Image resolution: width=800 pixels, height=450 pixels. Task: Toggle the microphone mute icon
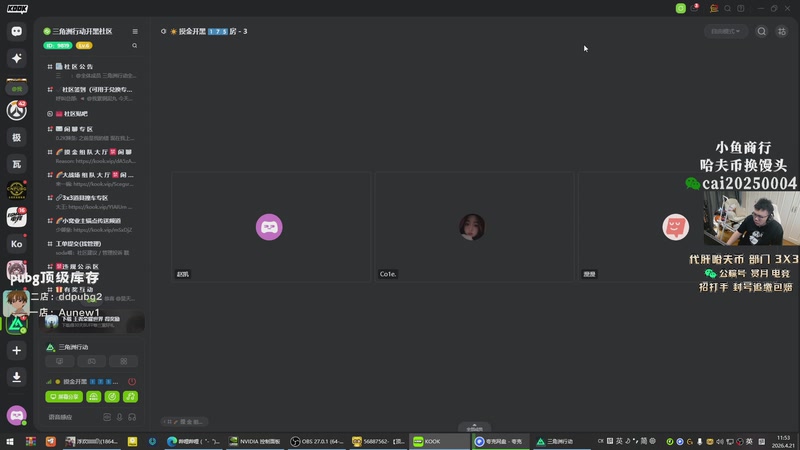(x=119, y=417)
